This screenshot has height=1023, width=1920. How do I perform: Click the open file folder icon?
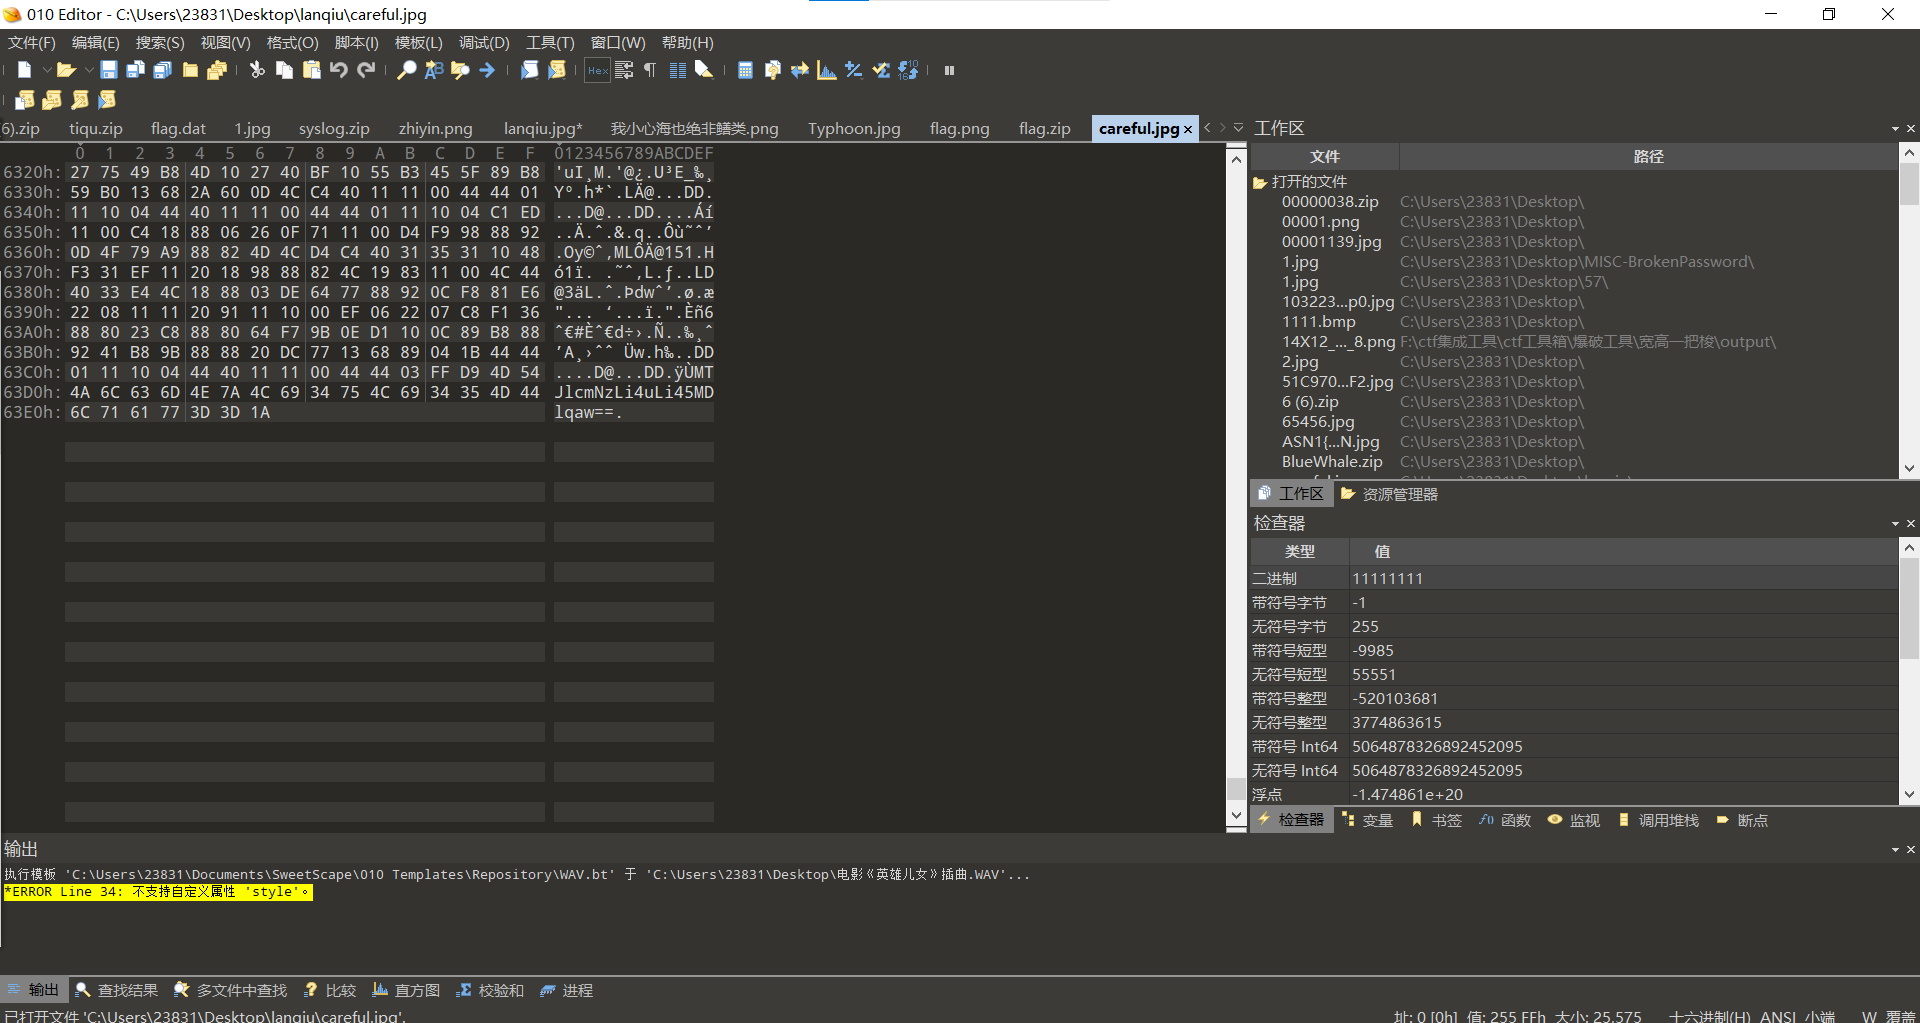(x=66, y=70)
